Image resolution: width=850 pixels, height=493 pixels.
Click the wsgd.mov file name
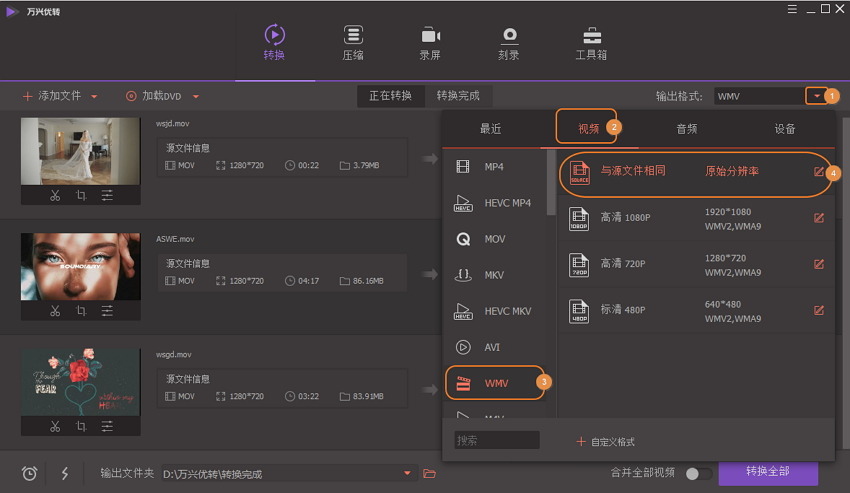(x=173, y=355)
